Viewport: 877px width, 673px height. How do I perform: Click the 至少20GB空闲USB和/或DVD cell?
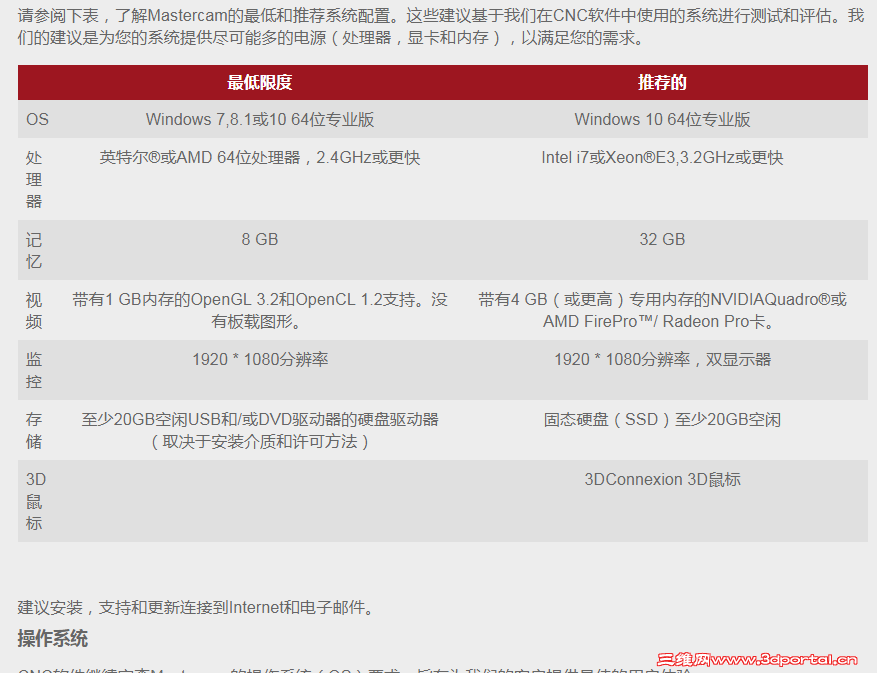260,430
